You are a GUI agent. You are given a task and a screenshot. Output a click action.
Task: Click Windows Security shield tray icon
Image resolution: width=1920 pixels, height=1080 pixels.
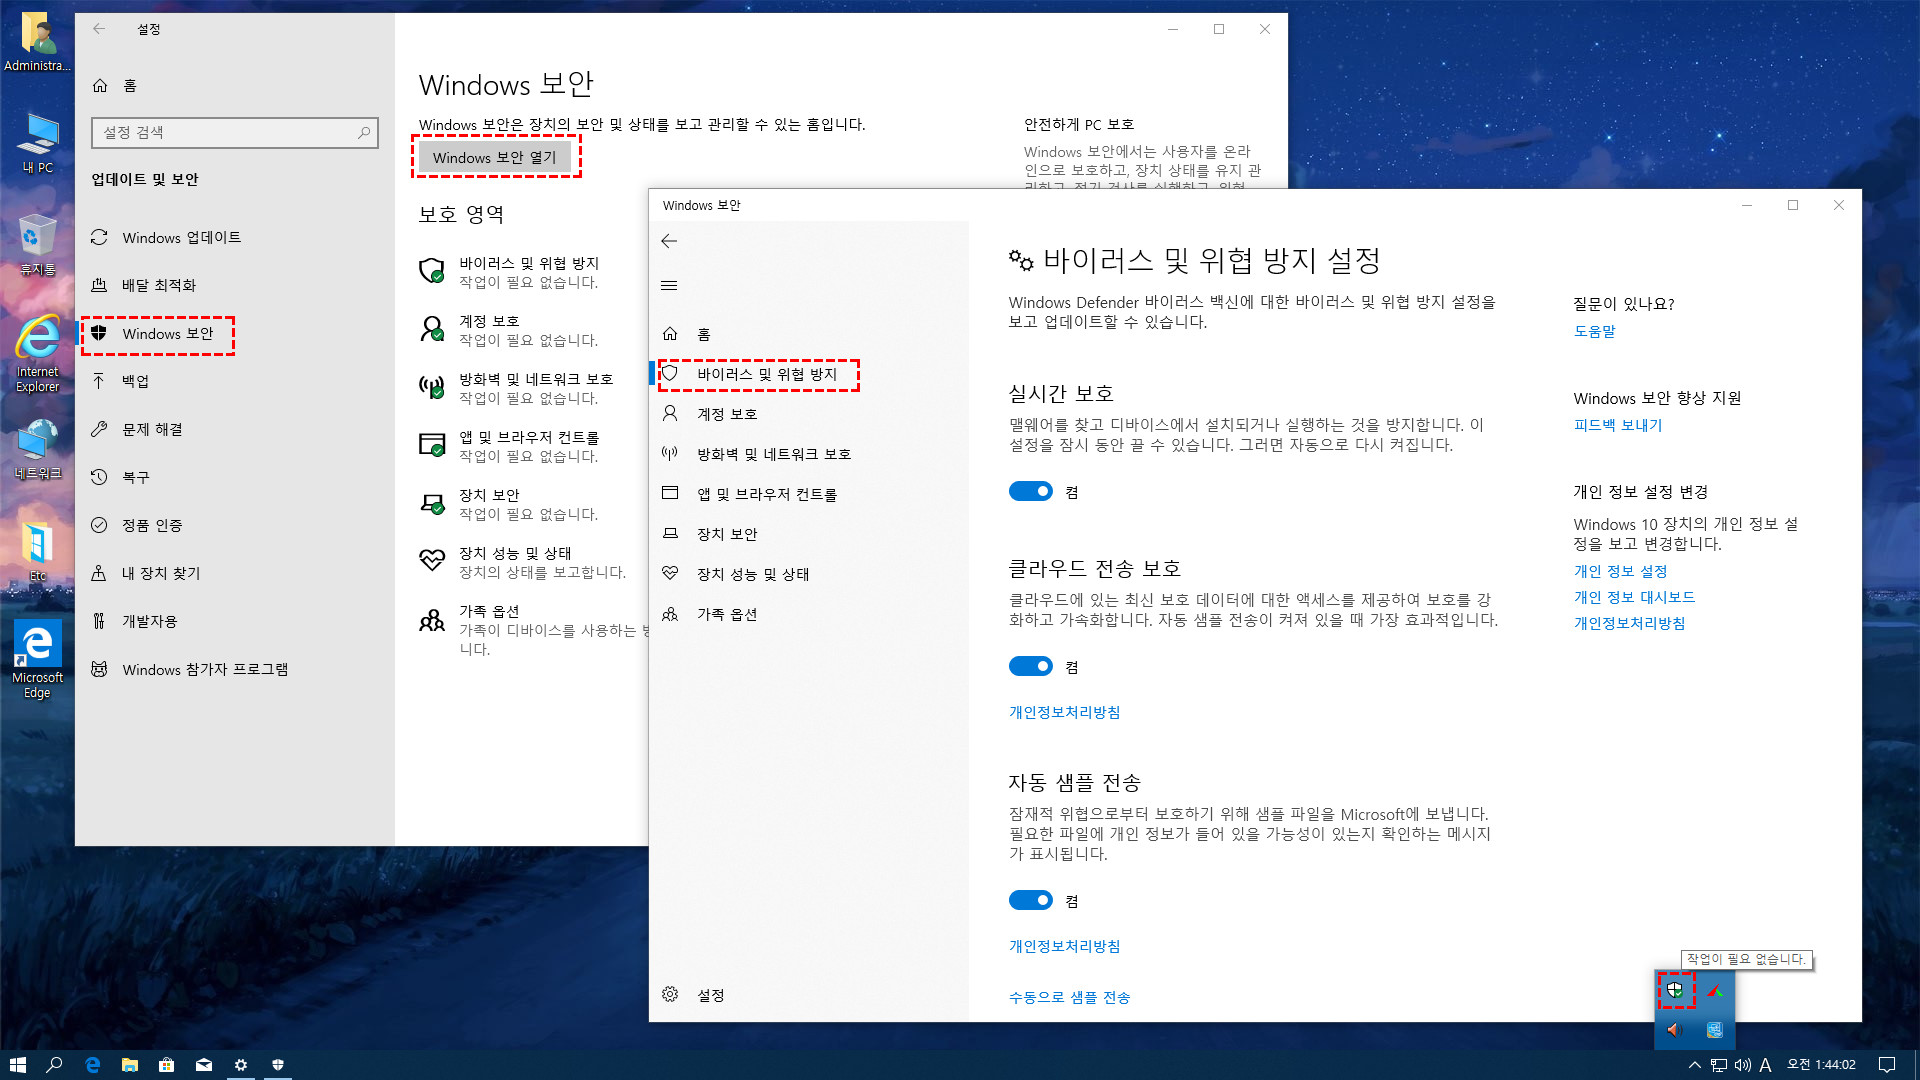click(x=1675, y=990)
